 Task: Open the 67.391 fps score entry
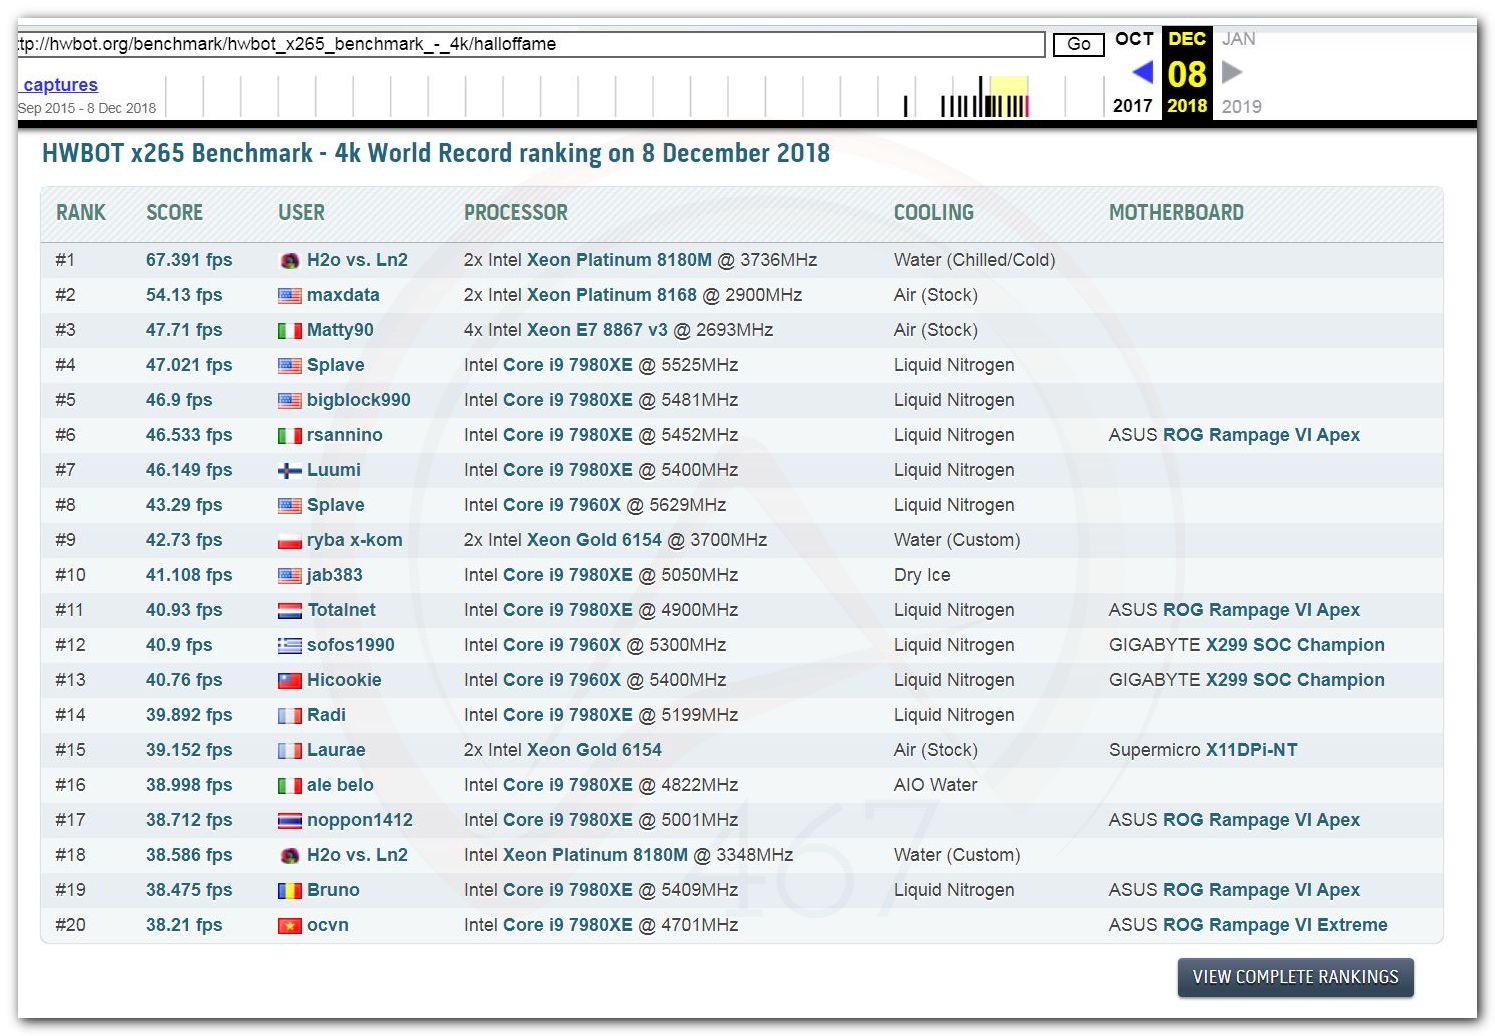[x=189, y=260]
